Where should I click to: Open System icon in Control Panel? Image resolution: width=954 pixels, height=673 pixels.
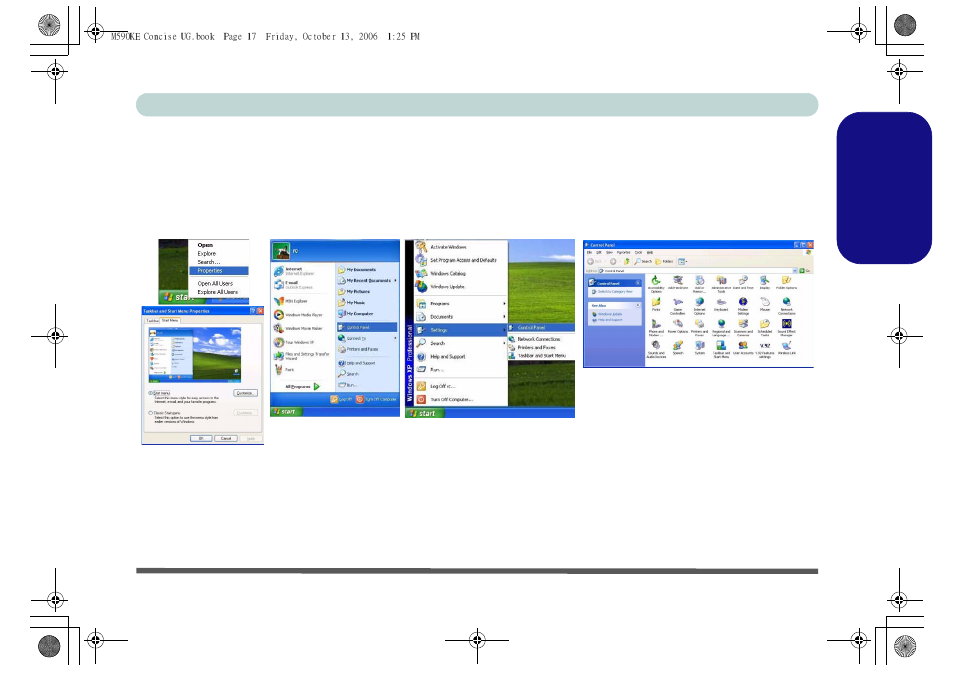pos(700,348)
